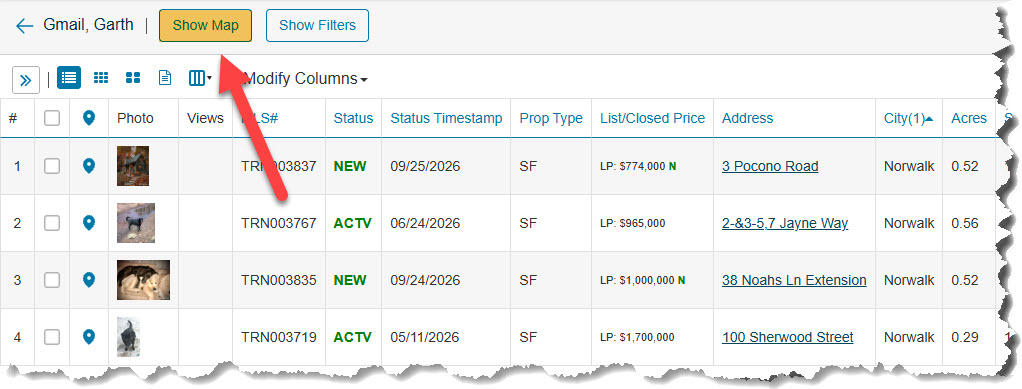Click MLS number TRN003767
This screenshot has height=389, width=1022.
pyautogui.click(x=279, y=223)
